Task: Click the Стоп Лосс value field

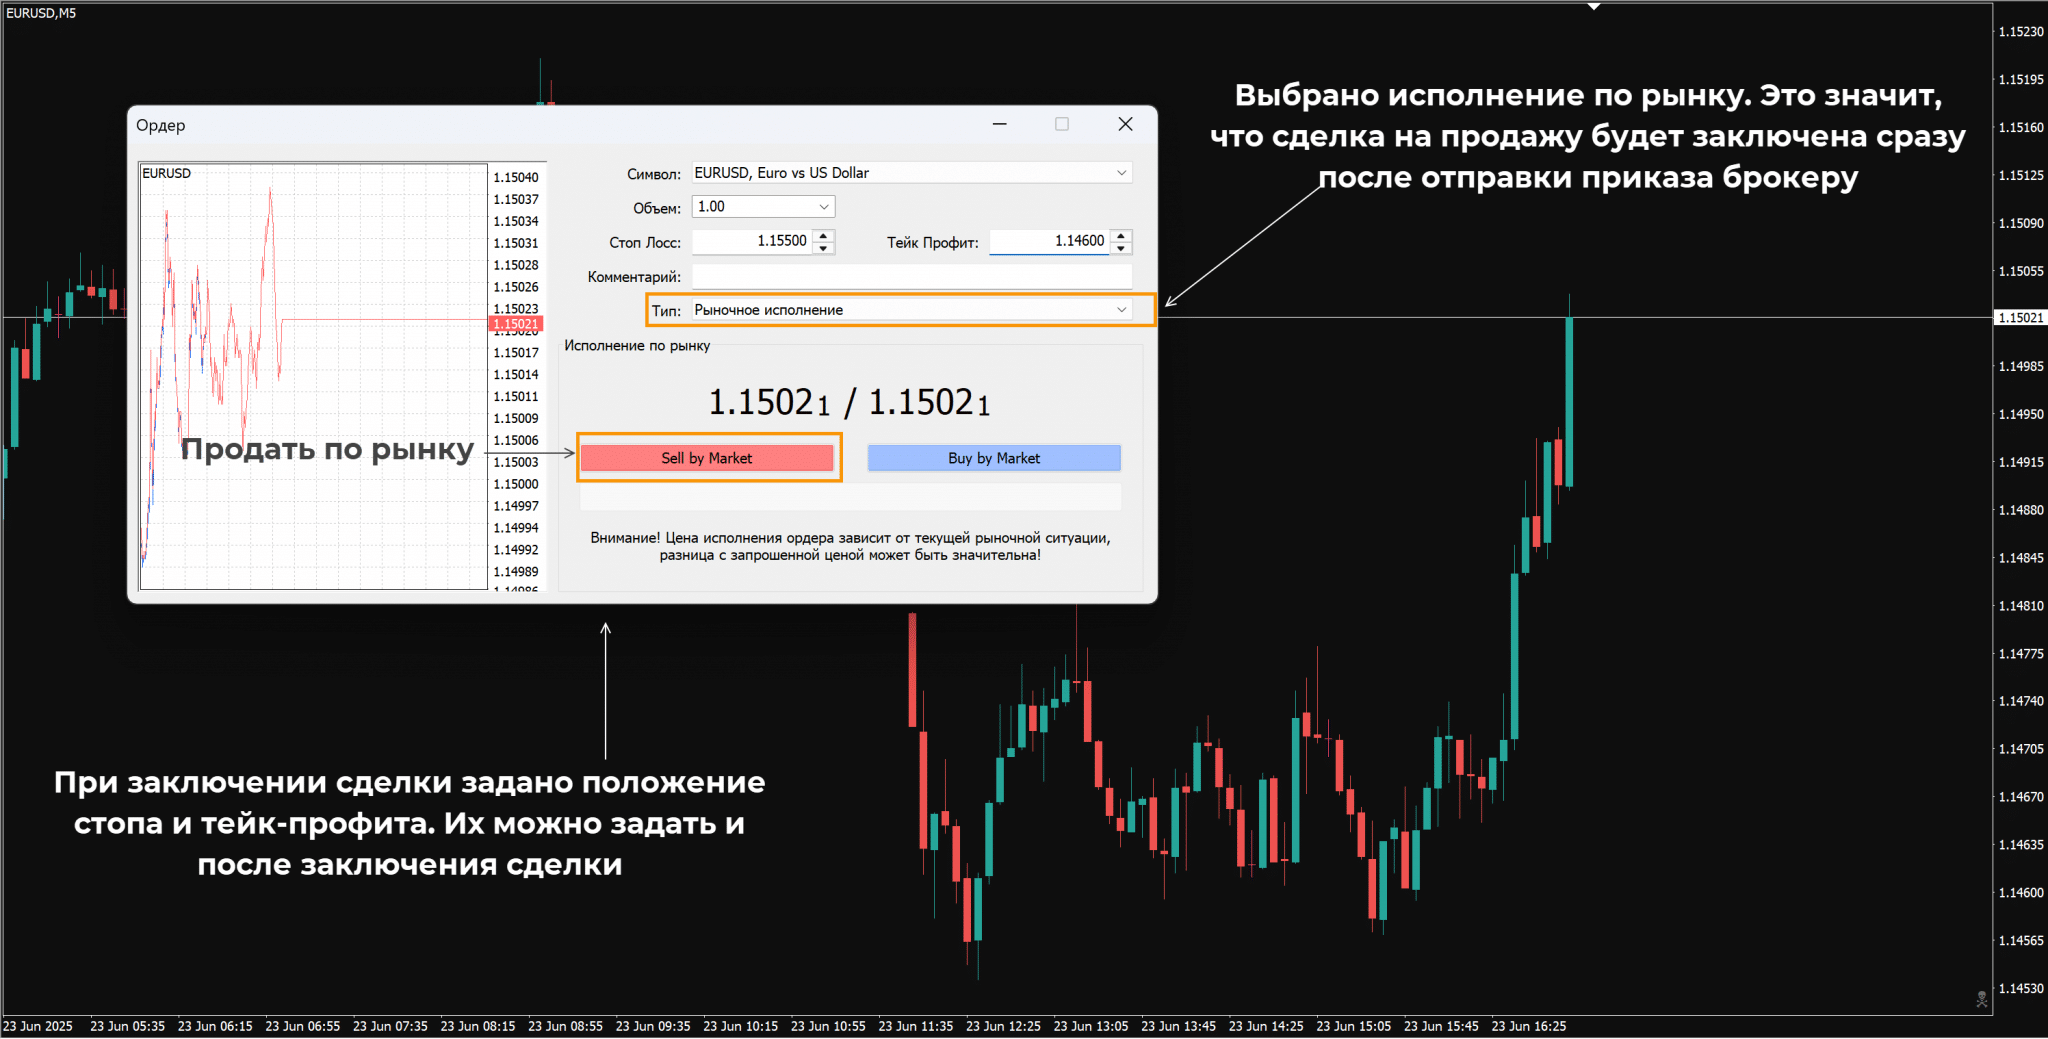Action: (752, 241)
